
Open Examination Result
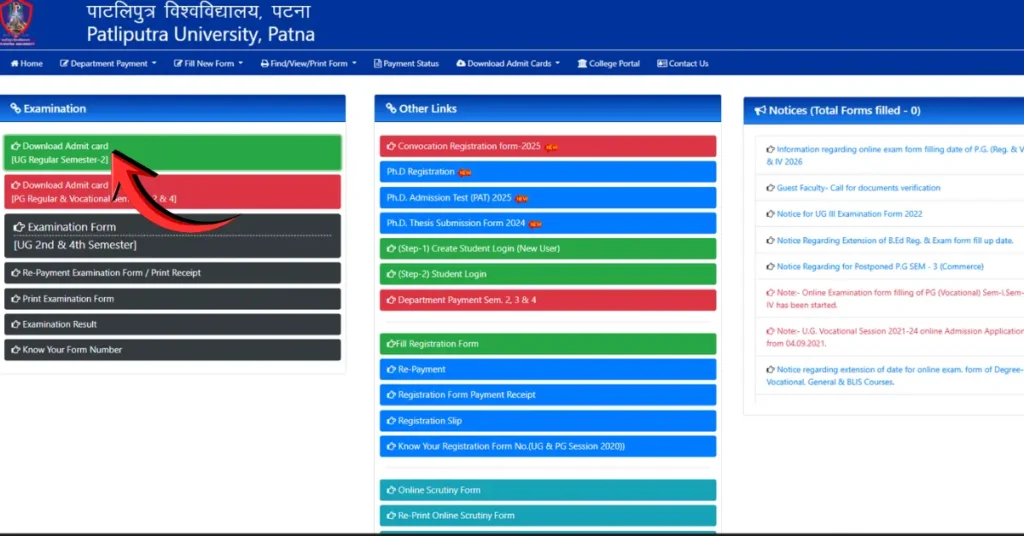tap(172, 324)
